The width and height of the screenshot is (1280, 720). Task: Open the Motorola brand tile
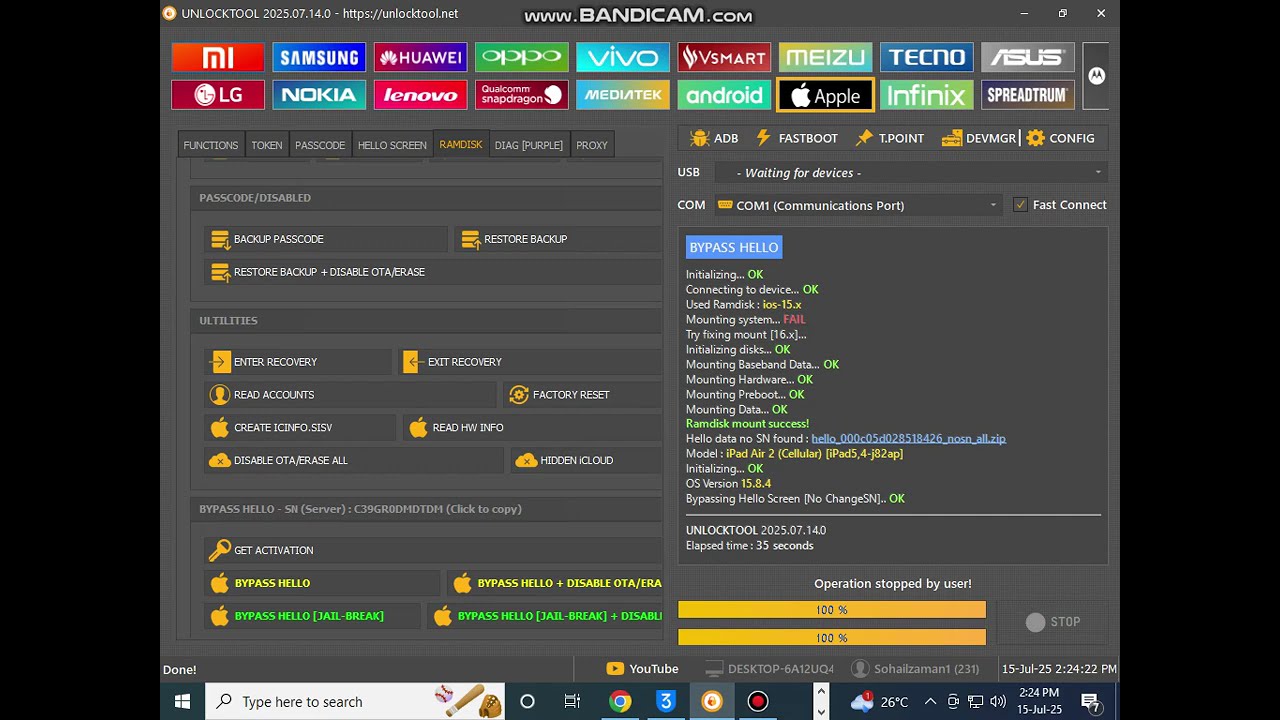point(1096,76)
